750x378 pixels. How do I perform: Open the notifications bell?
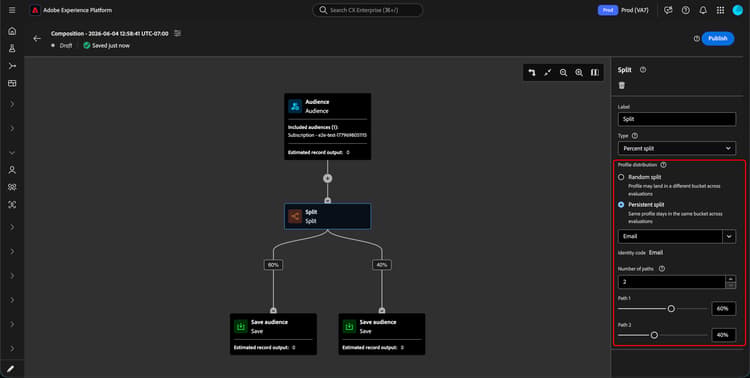tap(703, 10)
